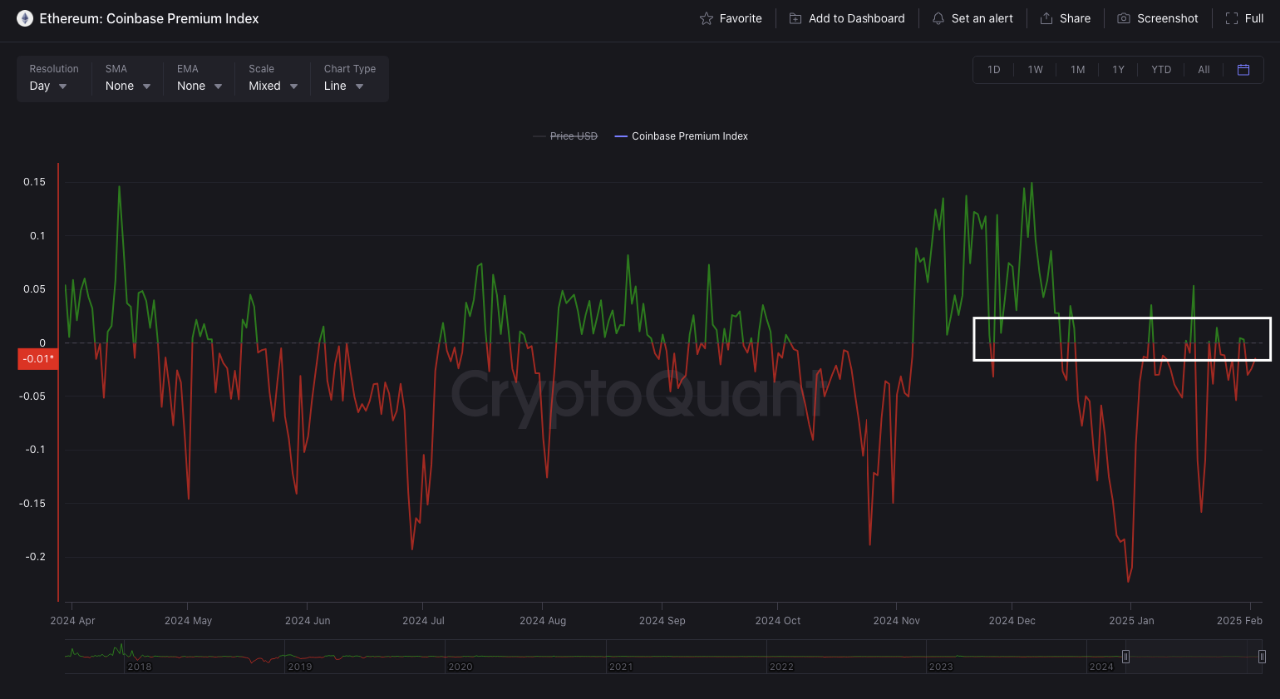Image resolution: width=1280 pixels, height=699 pixels.
Task: Click the 0.05 y-axis label
Action: (x=35, y=289)
